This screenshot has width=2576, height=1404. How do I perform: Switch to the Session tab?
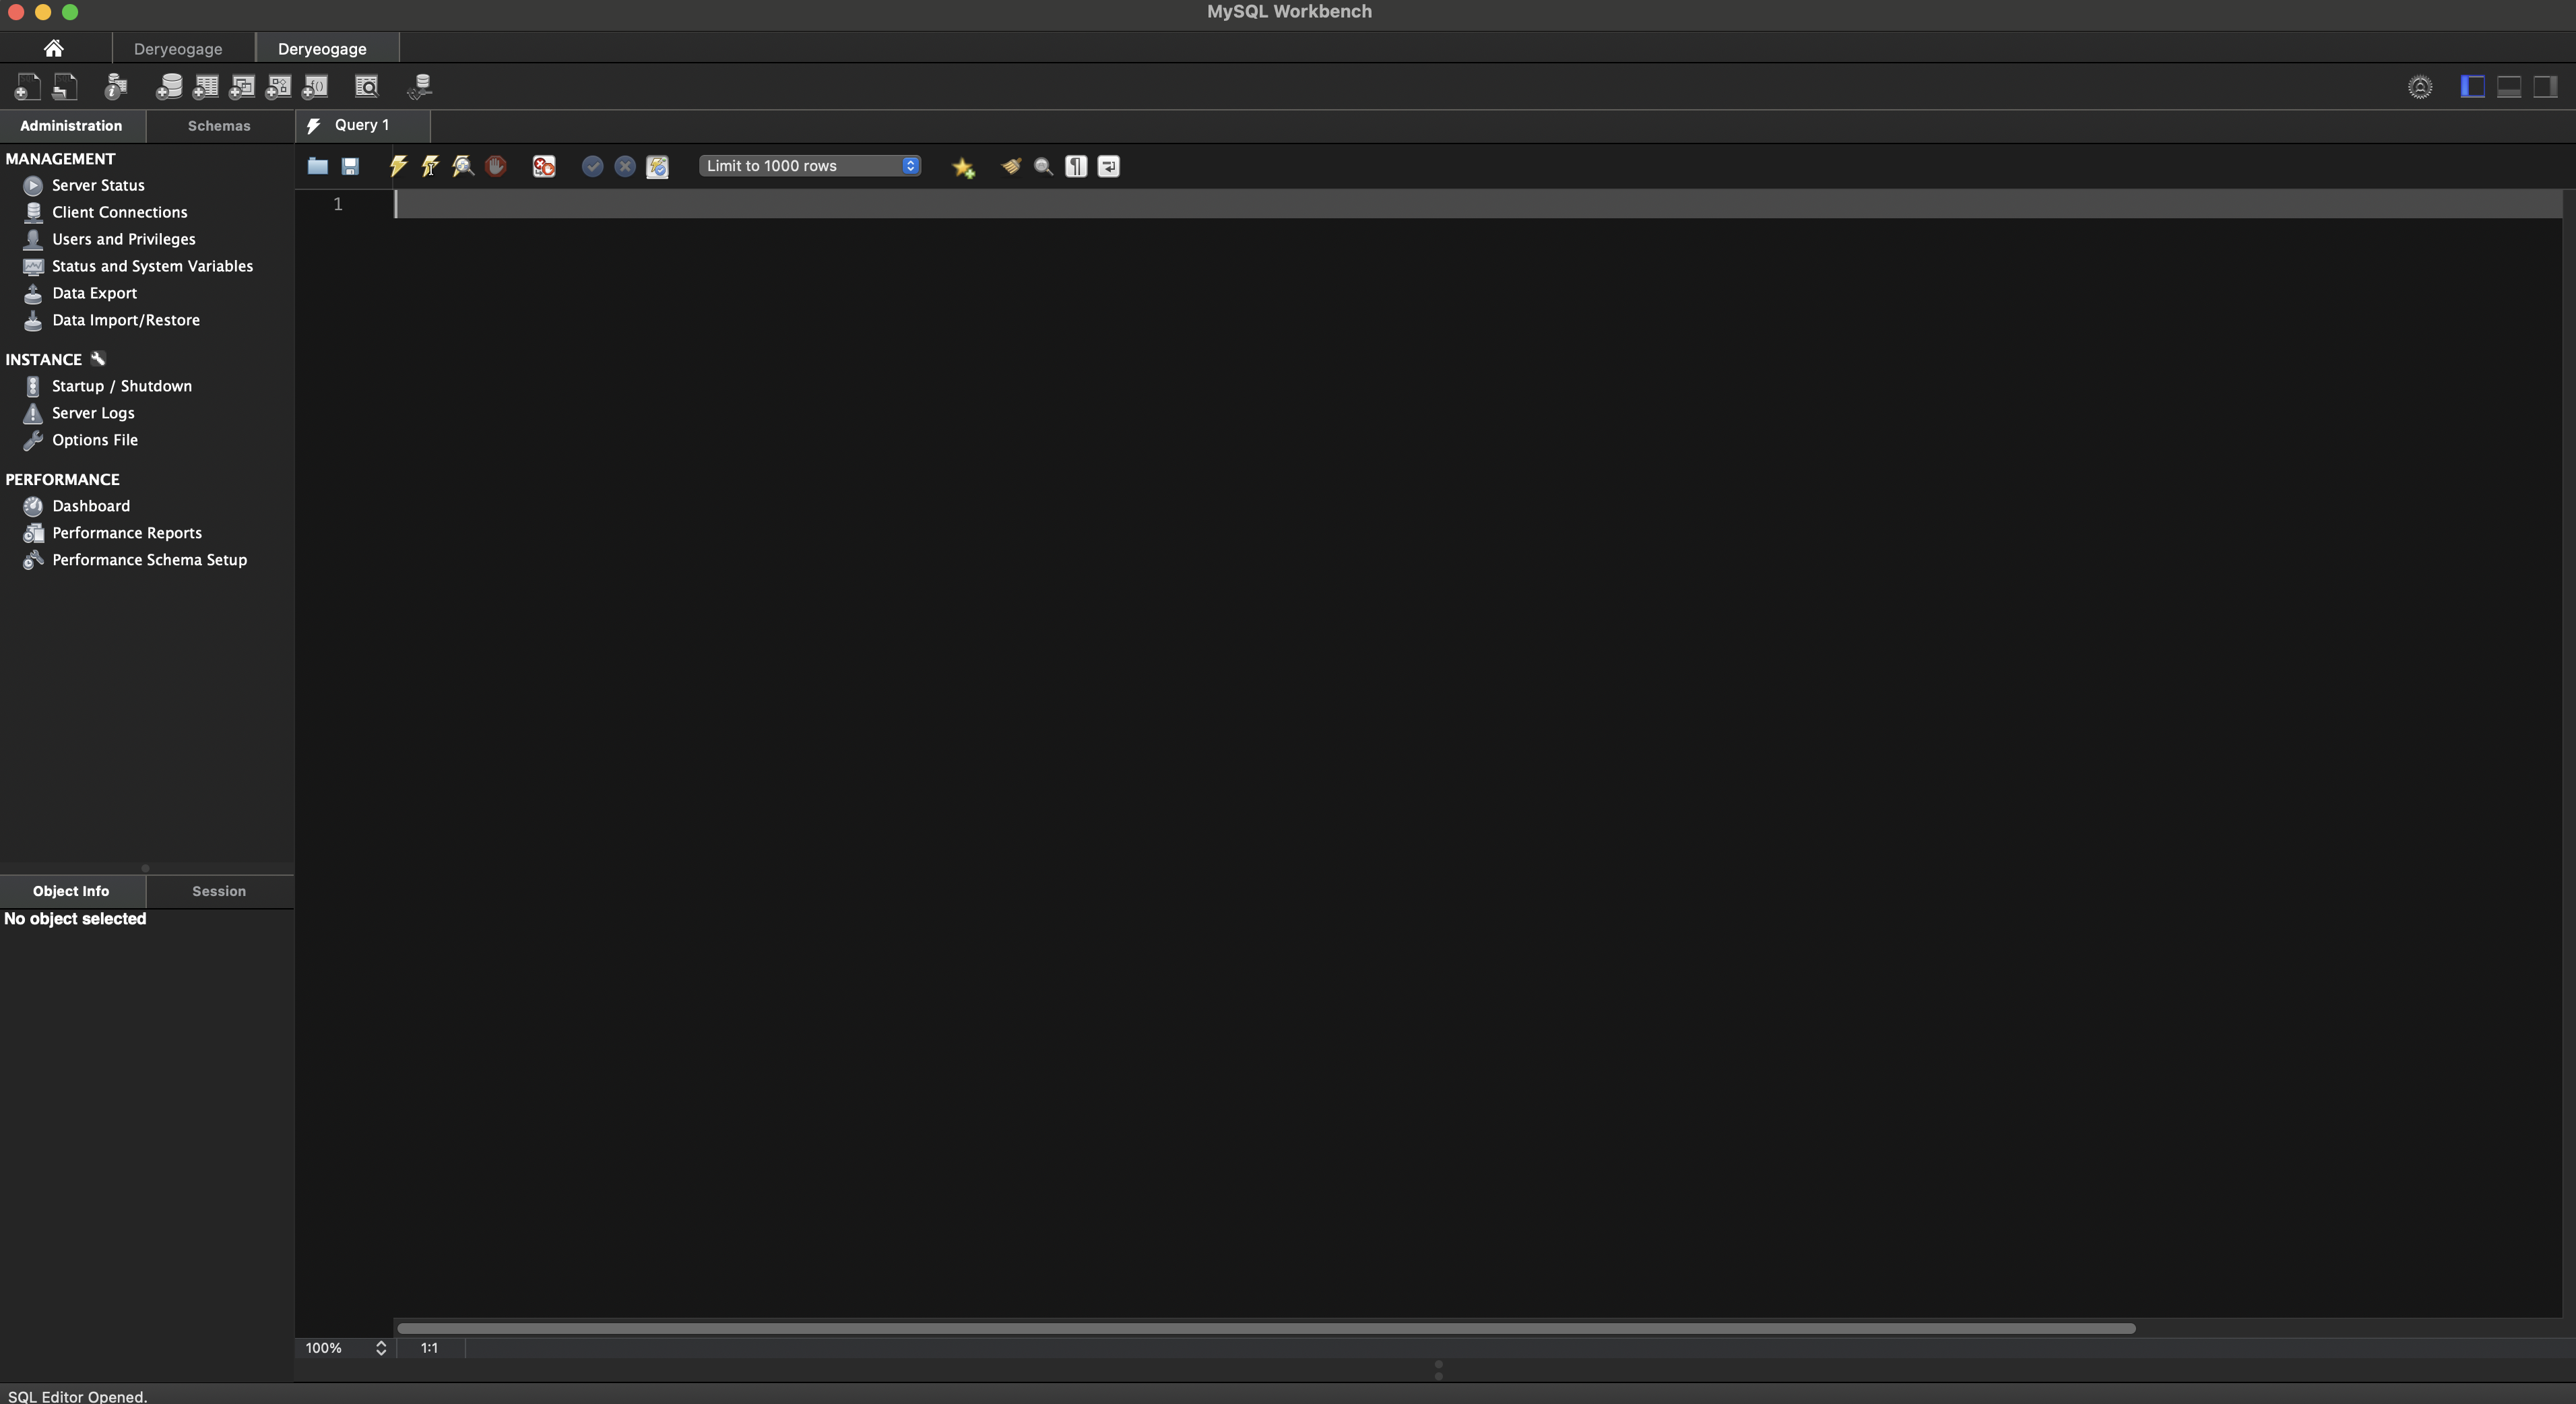point(219,891)
